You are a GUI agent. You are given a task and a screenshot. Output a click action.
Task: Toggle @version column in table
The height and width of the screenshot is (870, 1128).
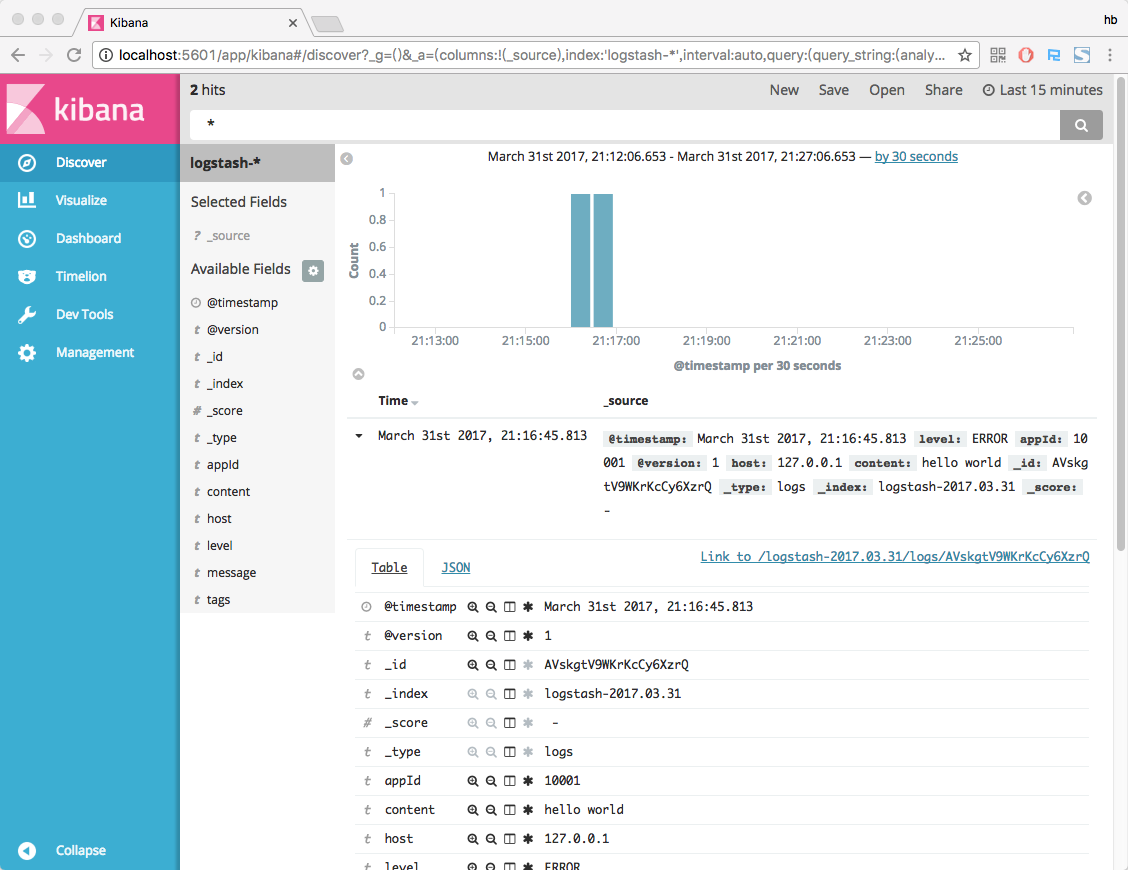509,636
